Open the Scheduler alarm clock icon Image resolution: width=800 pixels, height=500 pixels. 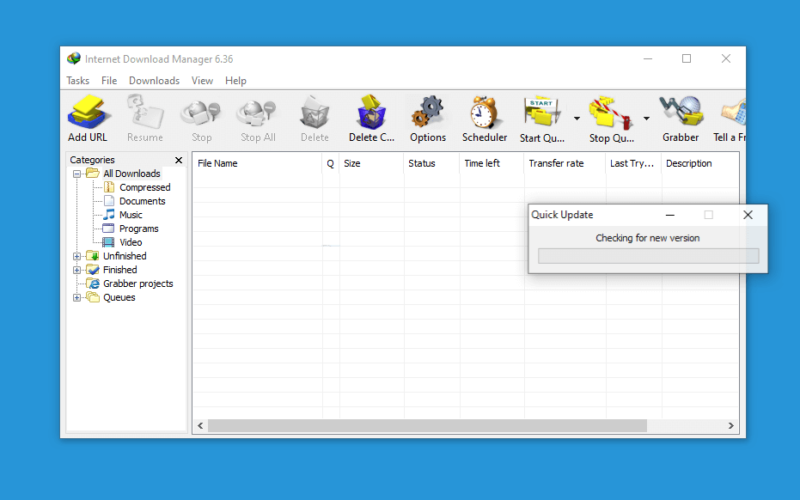point(484,112)
